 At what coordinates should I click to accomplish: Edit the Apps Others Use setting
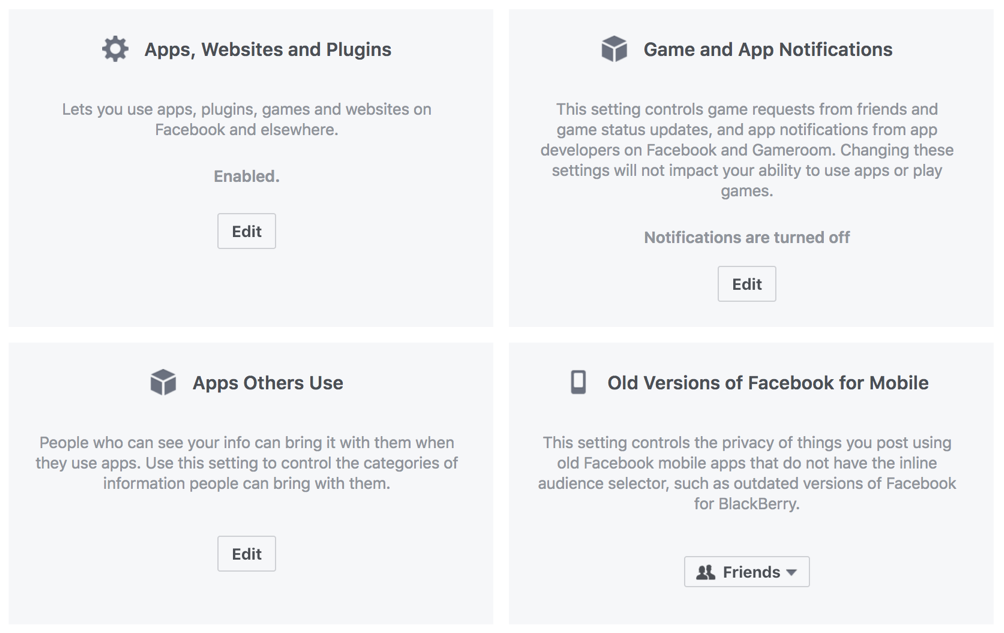(x=246, y=553)
